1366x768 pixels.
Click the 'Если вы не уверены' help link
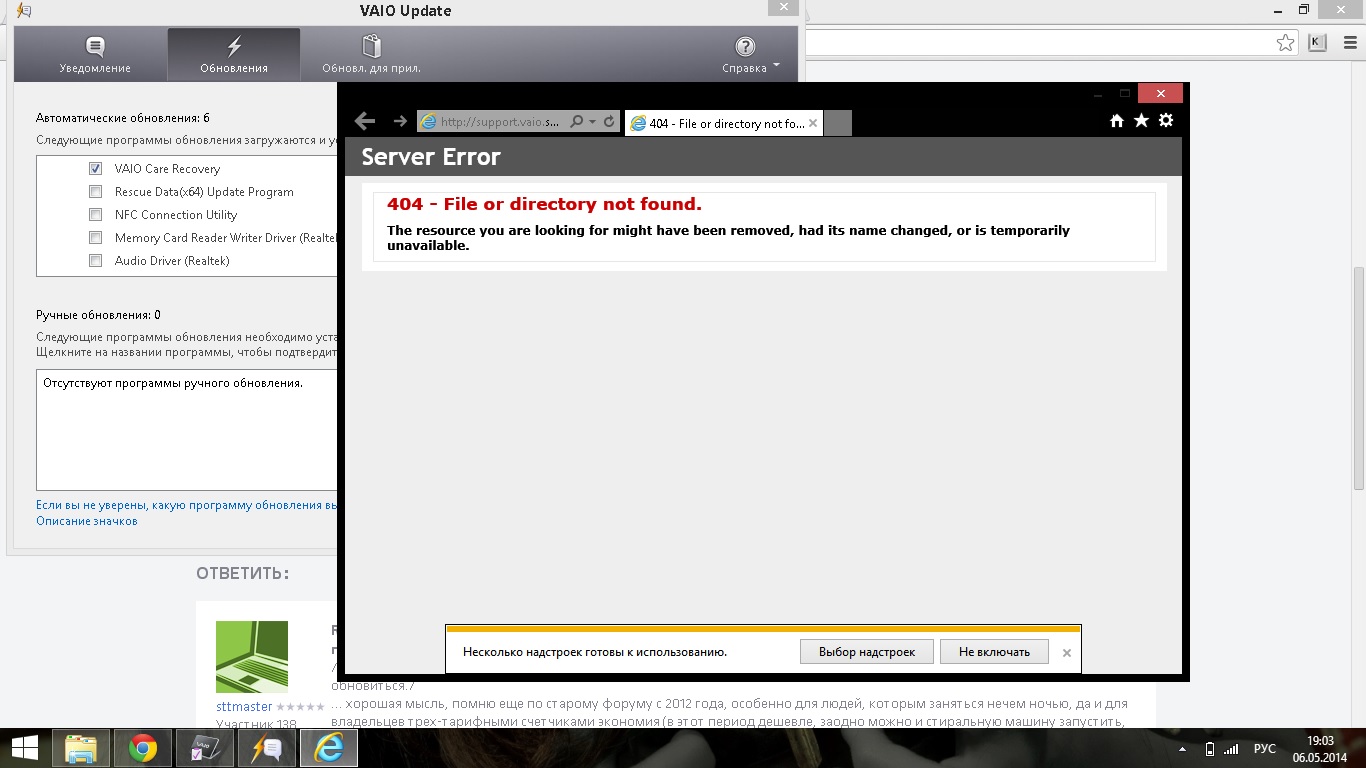[x=186, y=505]
